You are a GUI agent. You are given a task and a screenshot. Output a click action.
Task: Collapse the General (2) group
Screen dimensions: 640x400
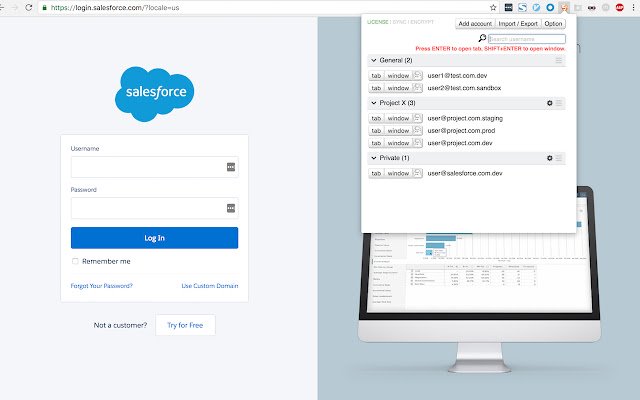click(373, 60)
